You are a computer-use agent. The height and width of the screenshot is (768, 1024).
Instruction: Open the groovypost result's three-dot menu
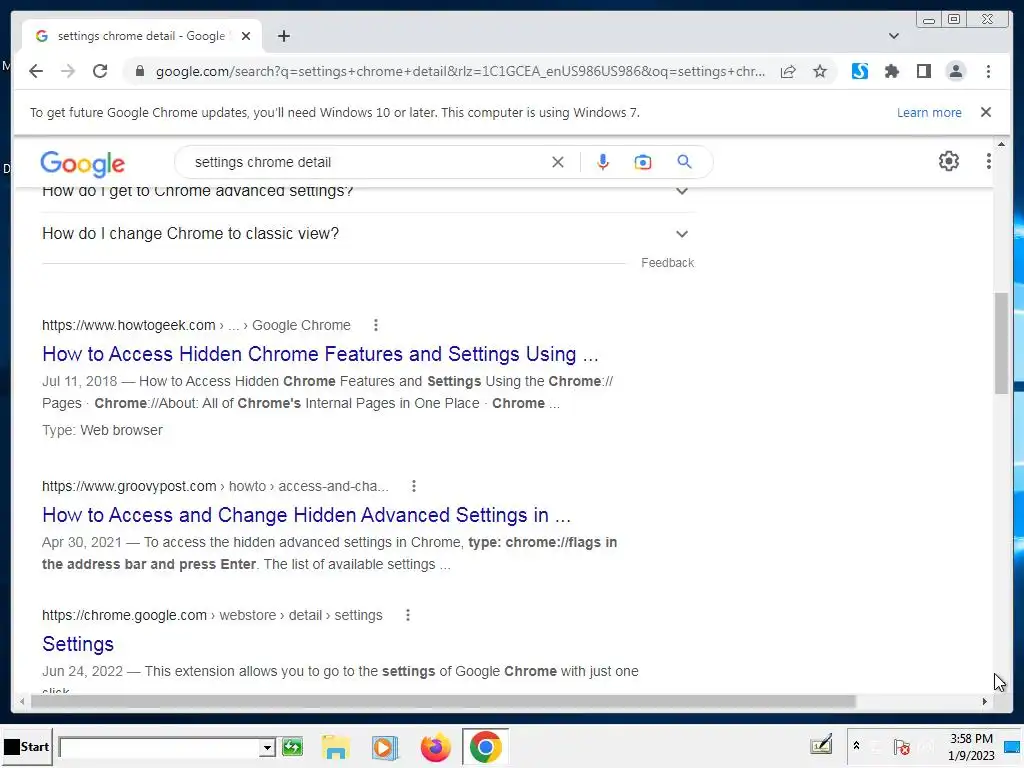413,487
